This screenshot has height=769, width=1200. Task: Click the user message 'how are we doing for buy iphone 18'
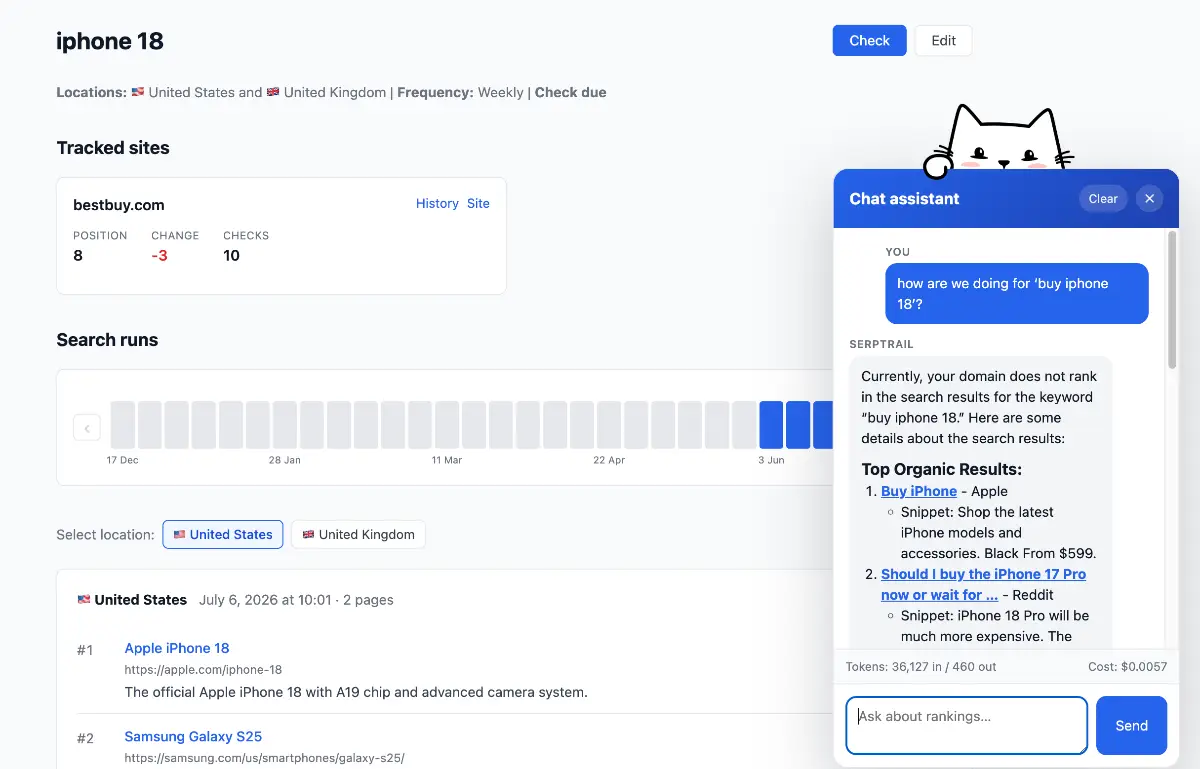click(x=1016, y=293)
